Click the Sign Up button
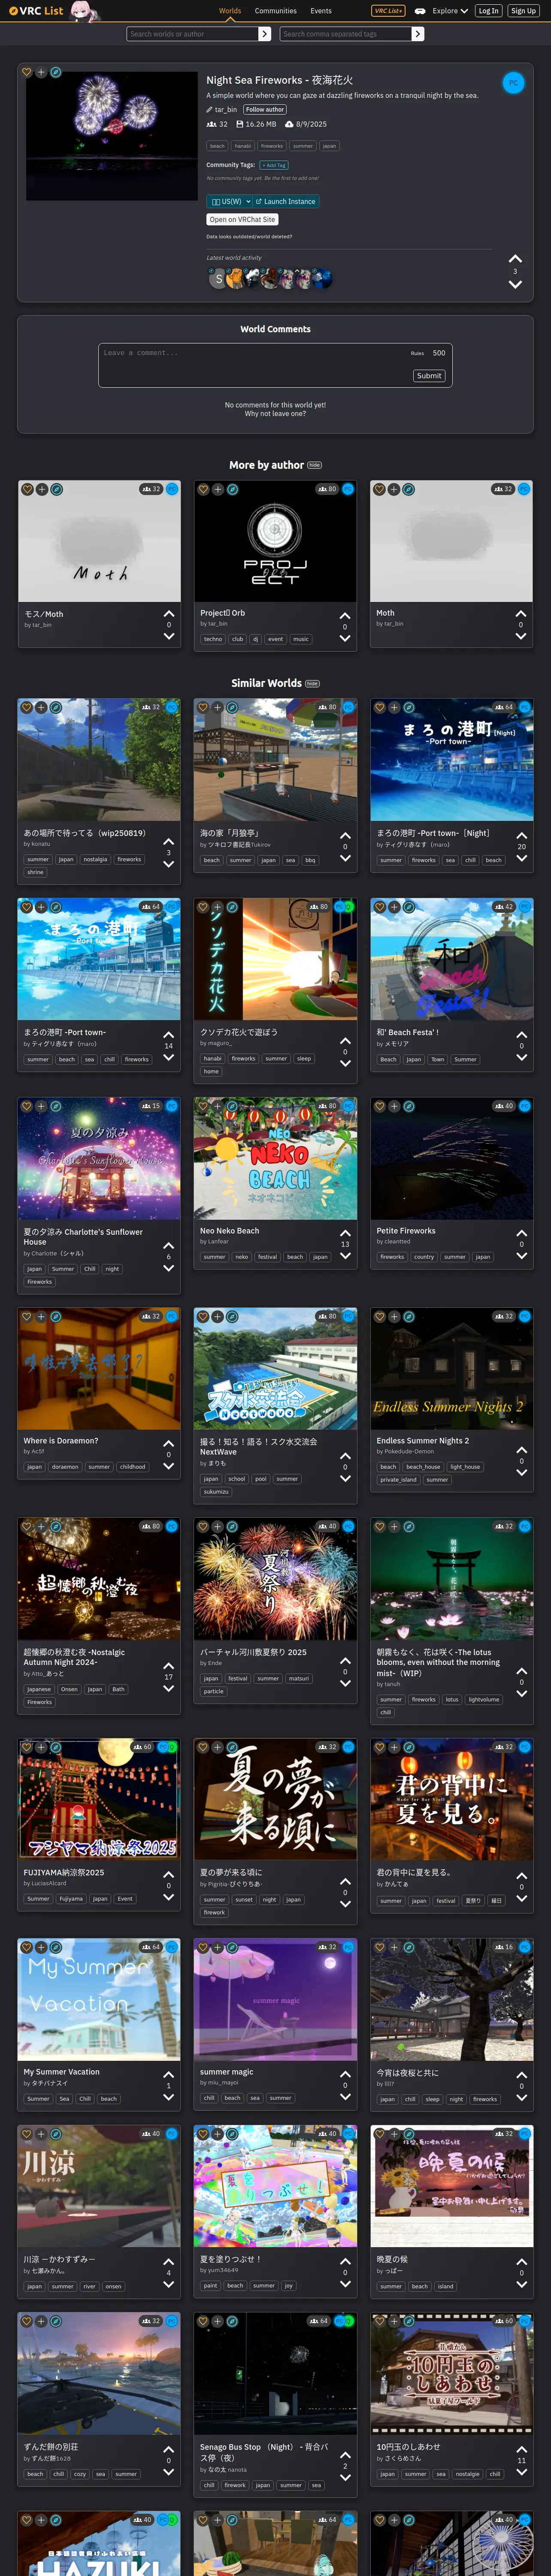This screenshot has width=551, height=2576. point(523,11)
